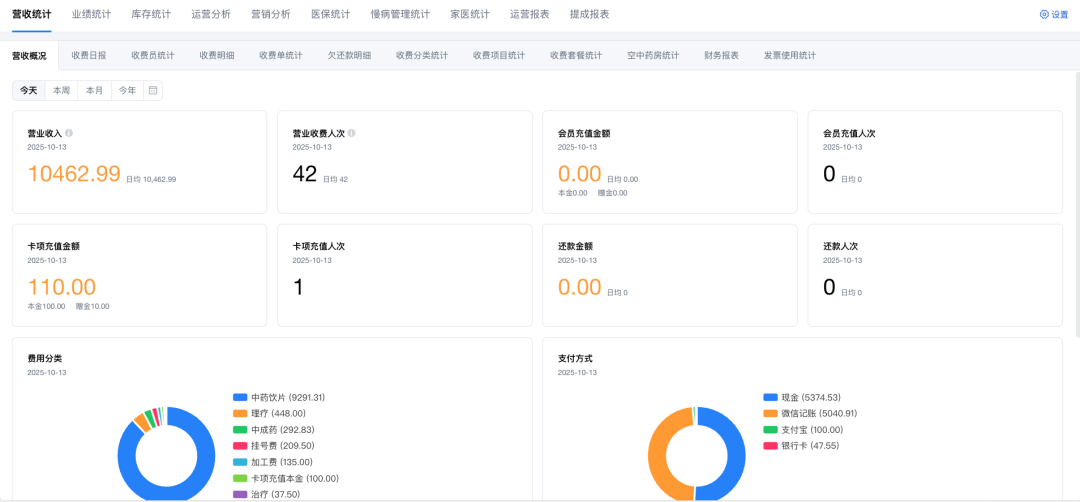The image size is (1080, 502).
Task: Open the 库存统计 top menu
Action: click(151, 14)
